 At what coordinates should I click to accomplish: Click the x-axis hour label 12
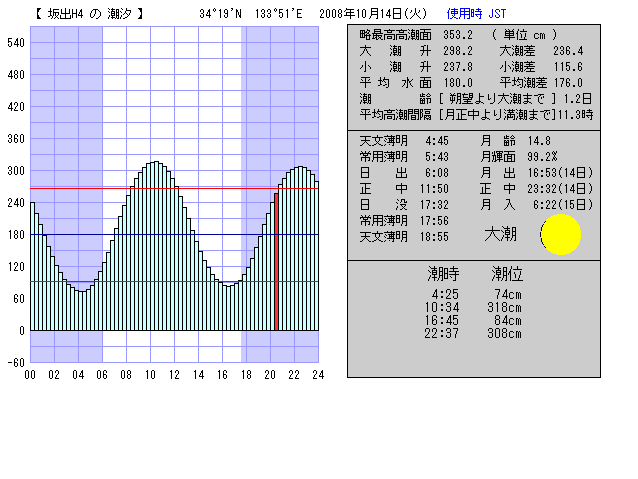pos(175,375)
